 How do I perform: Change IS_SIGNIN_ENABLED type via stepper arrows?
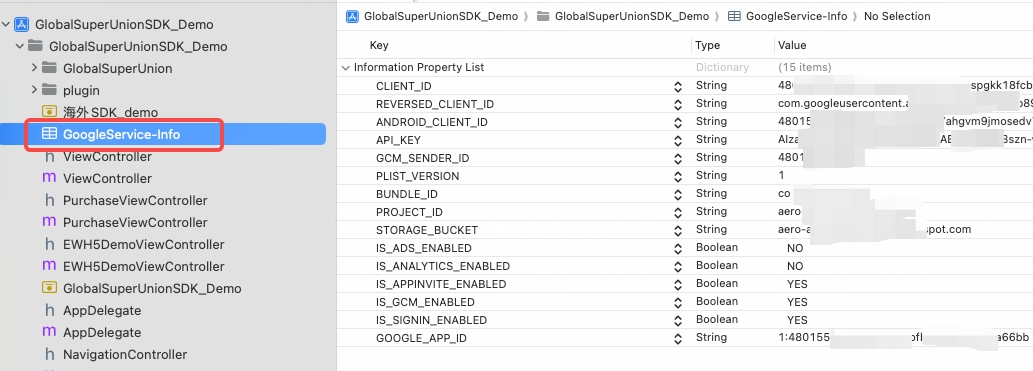[677, 320]
